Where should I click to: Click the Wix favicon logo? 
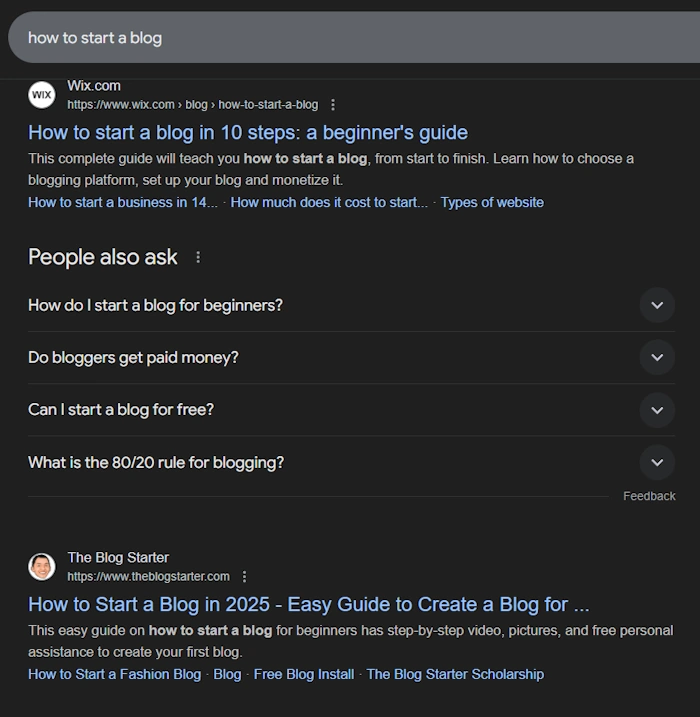[42, 95]
